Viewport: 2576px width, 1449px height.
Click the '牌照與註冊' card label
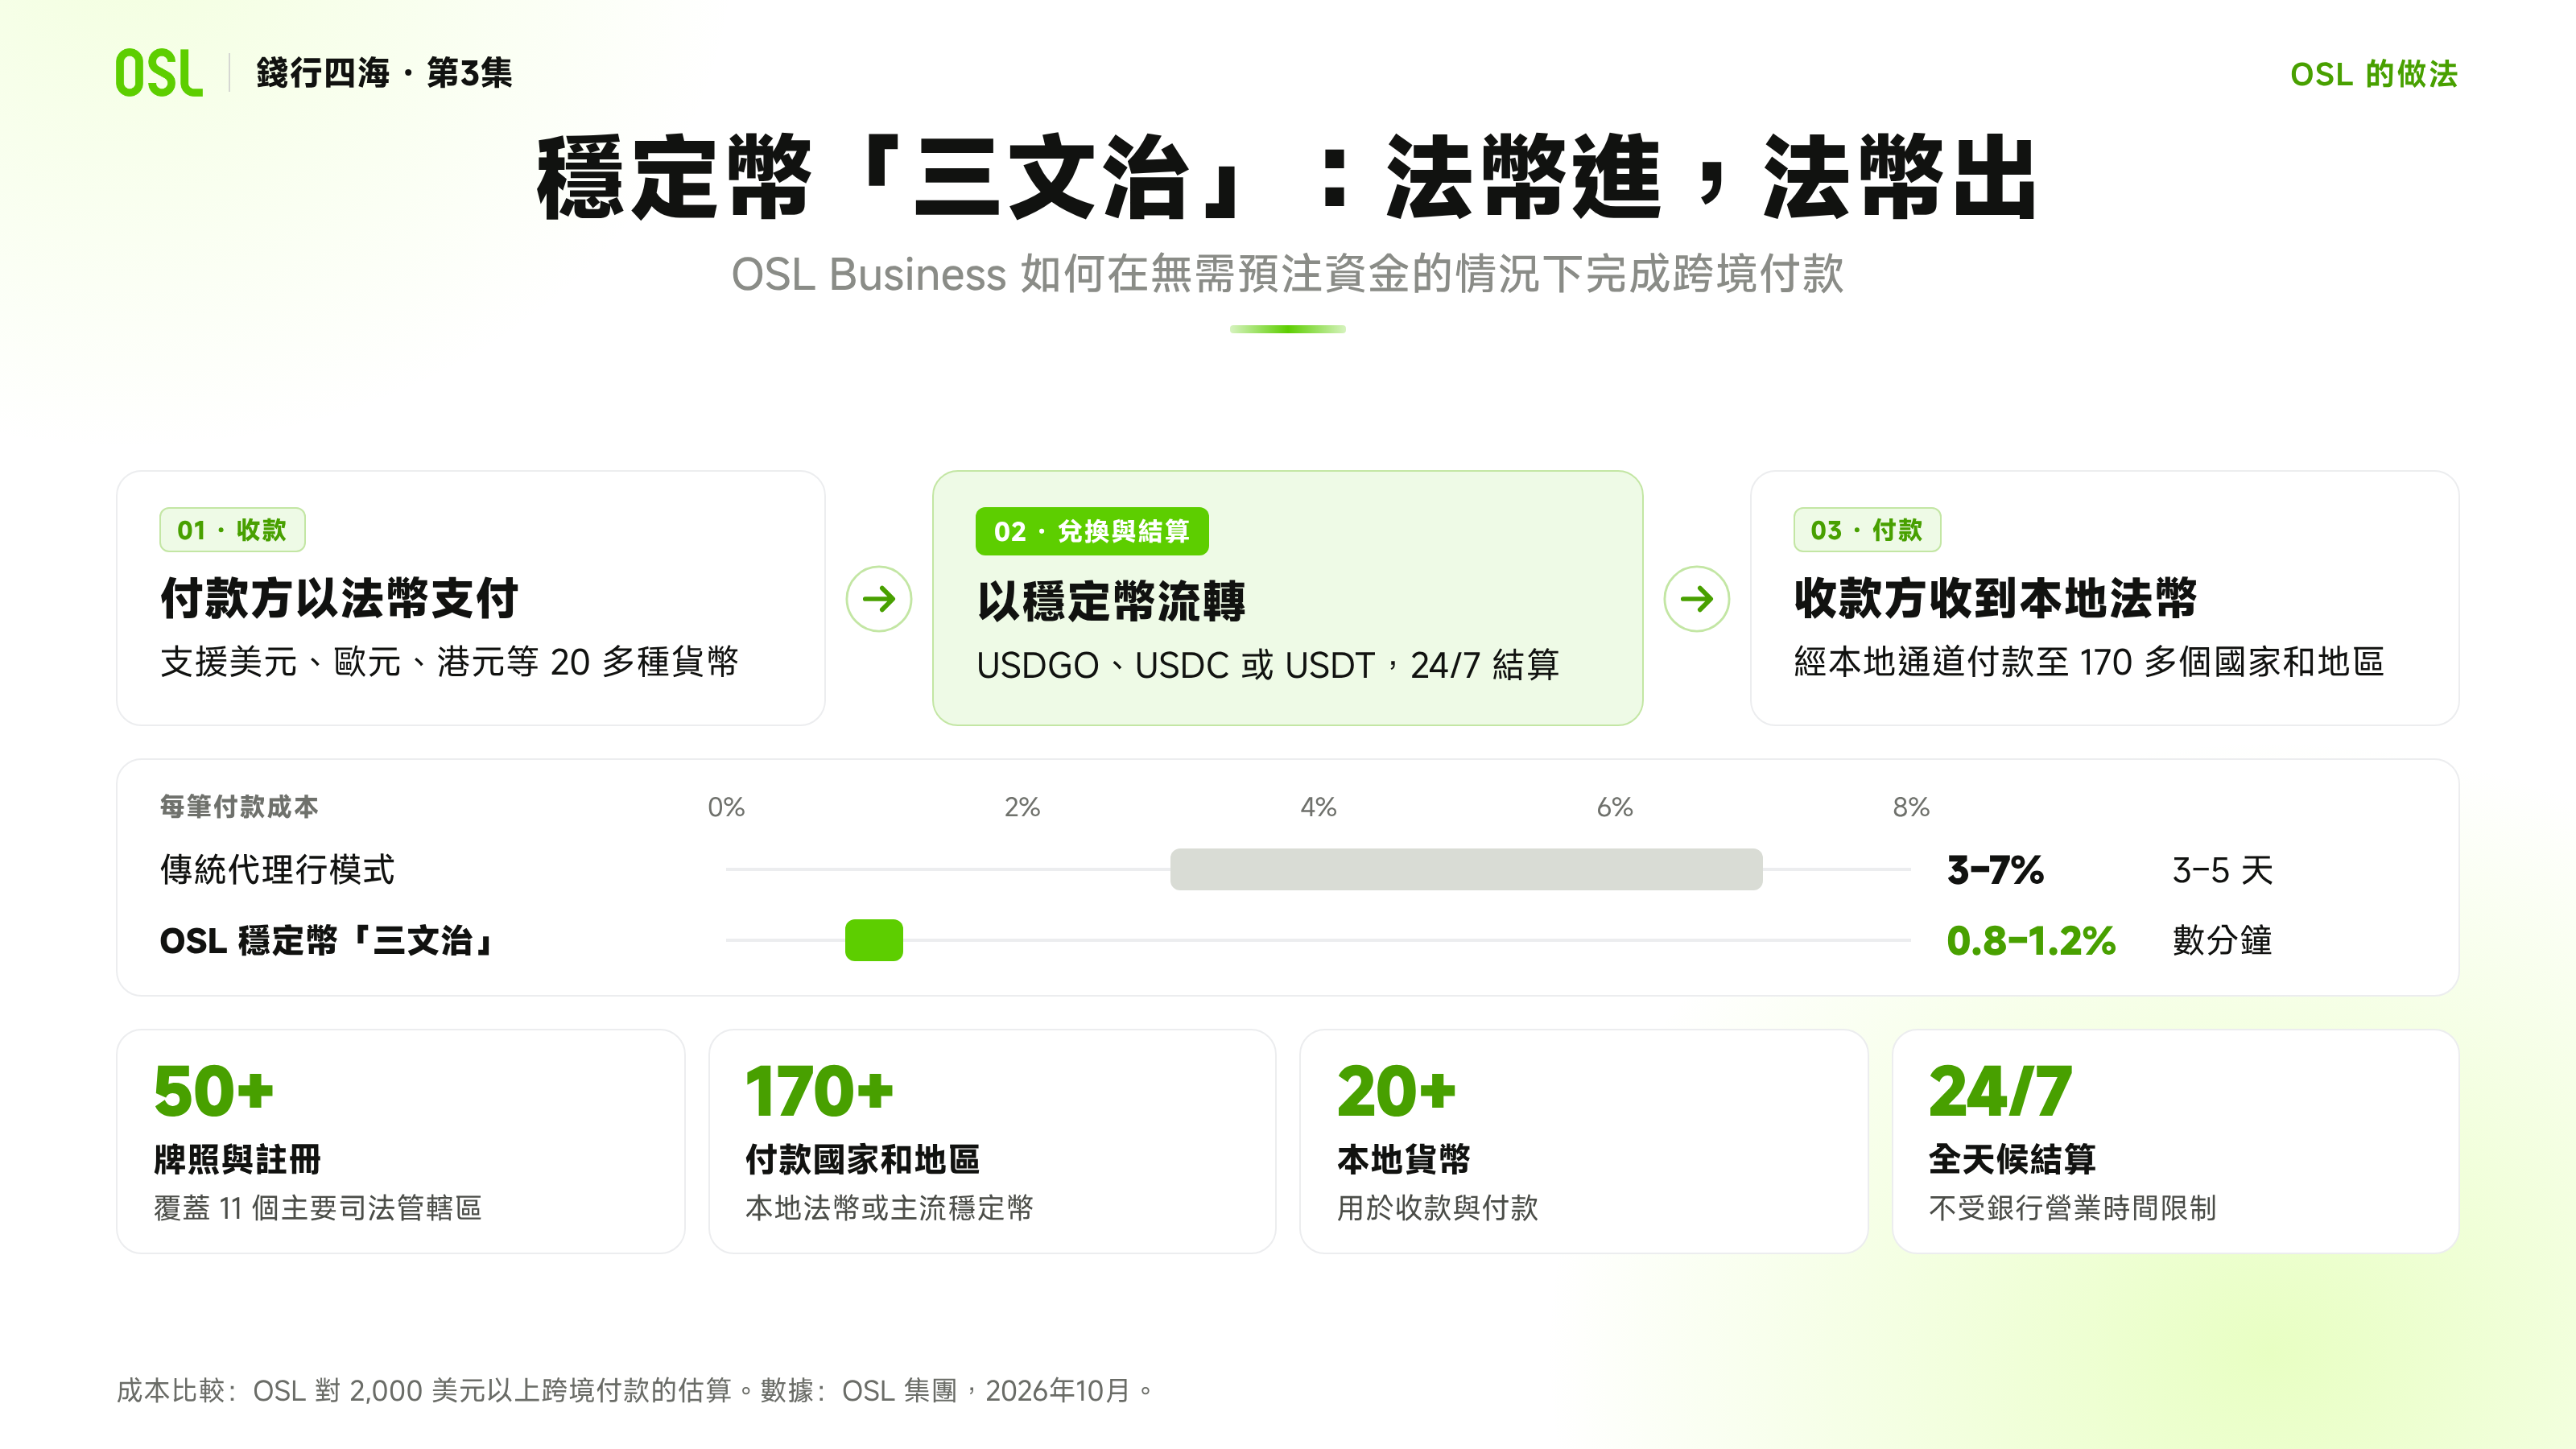[237, 1159]
